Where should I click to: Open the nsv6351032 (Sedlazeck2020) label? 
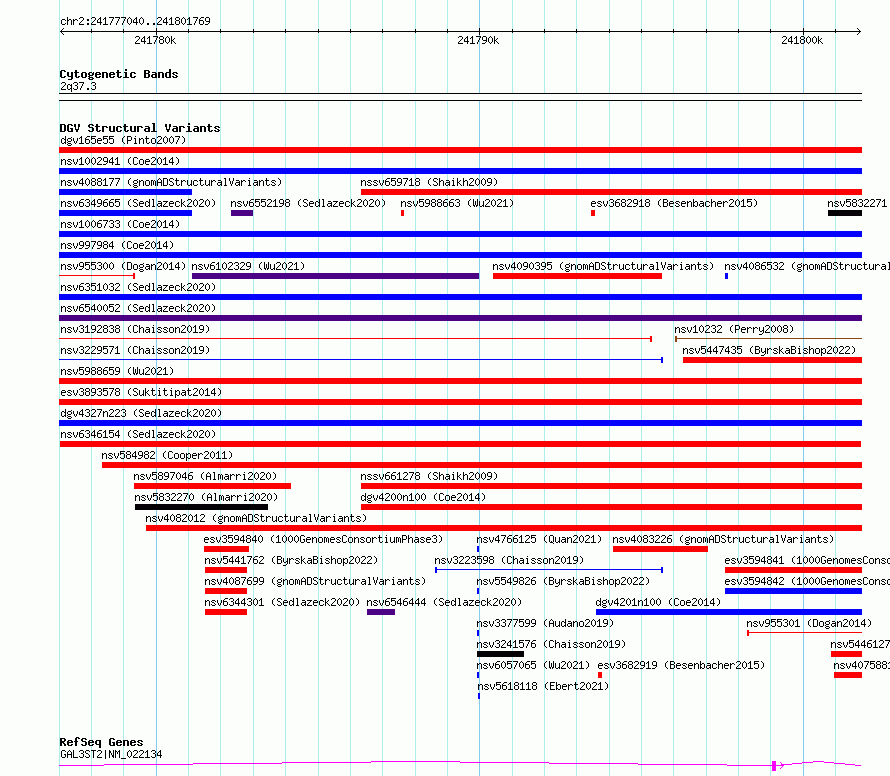click(x=138, y=287)
